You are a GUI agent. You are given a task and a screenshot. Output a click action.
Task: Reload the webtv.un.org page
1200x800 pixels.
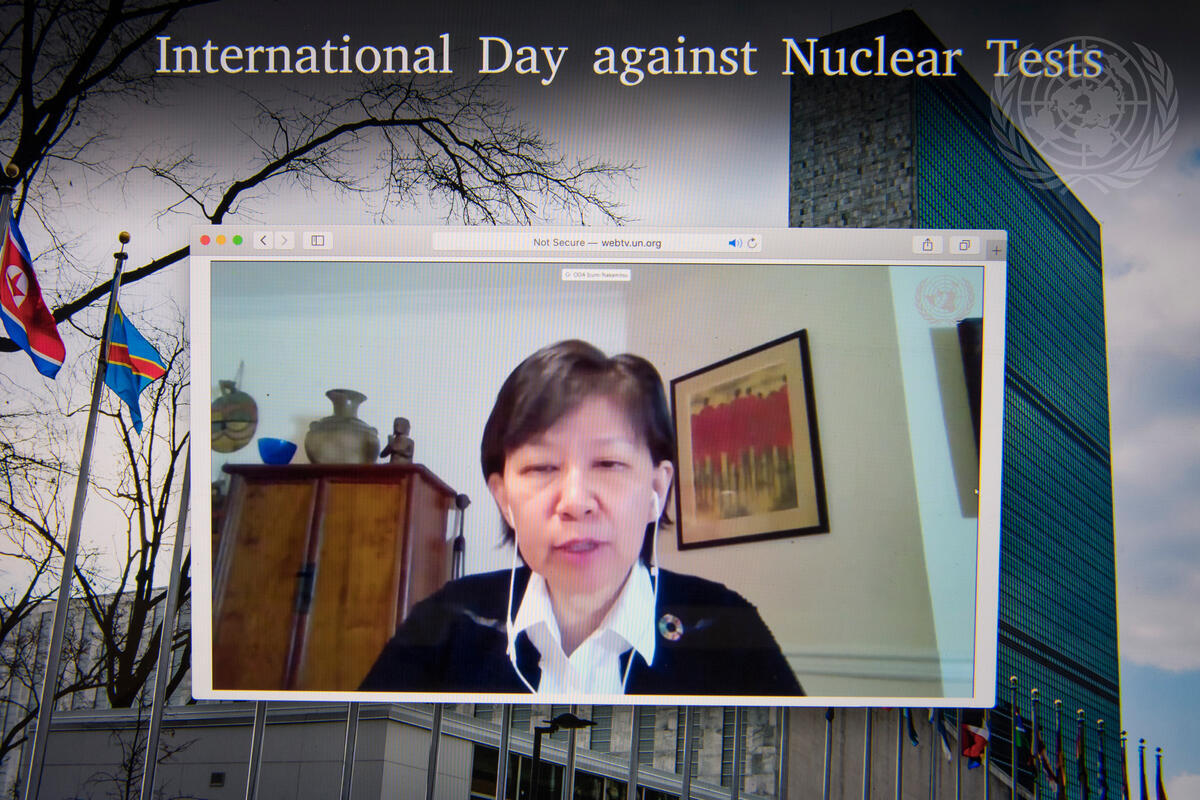752,243
